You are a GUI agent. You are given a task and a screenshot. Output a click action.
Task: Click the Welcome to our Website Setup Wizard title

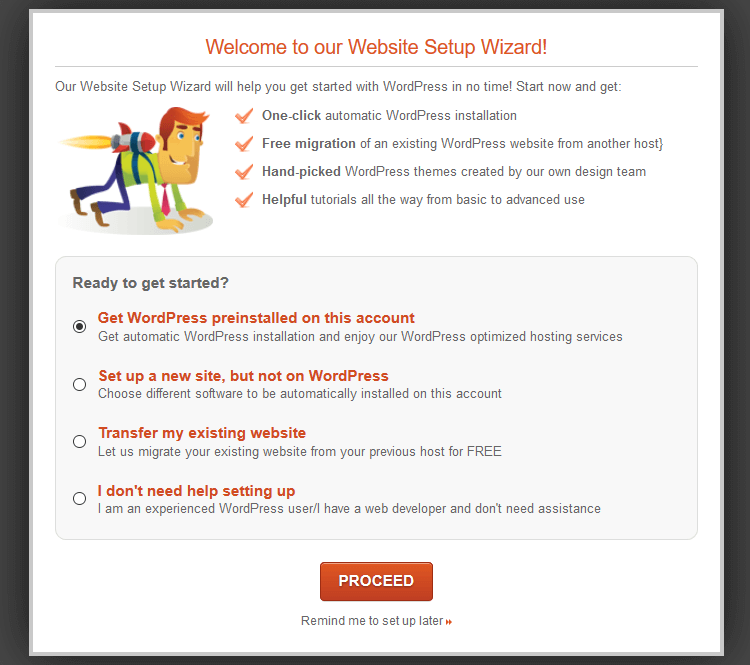pos(376,47)
